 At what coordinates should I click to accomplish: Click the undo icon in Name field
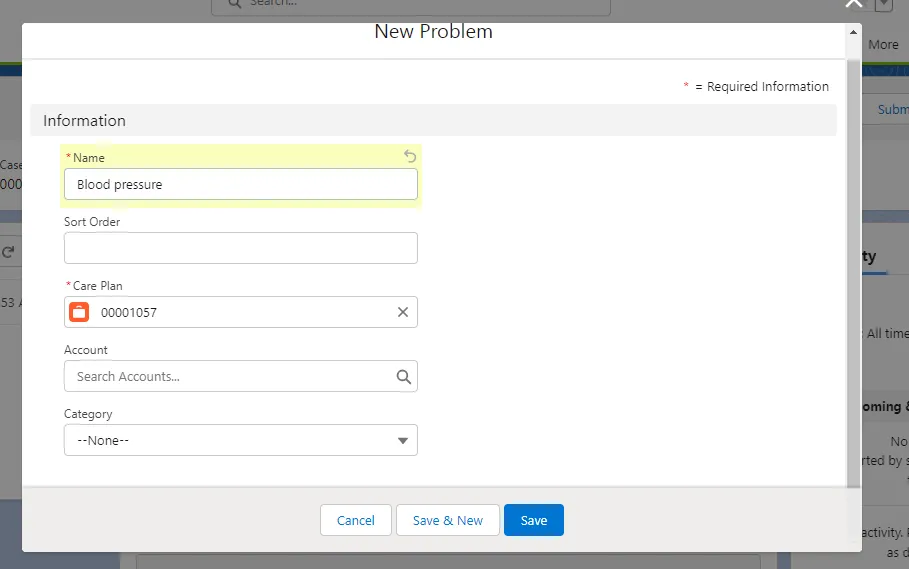pyautogui.click(x=410, y=156)
